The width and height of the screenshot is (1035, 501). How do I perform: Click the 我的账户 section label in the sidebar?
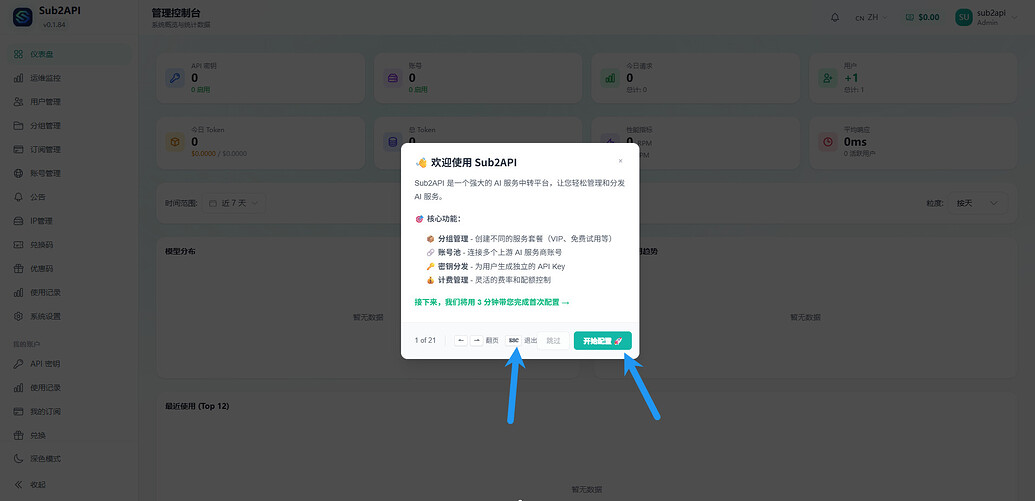(26, 344)
